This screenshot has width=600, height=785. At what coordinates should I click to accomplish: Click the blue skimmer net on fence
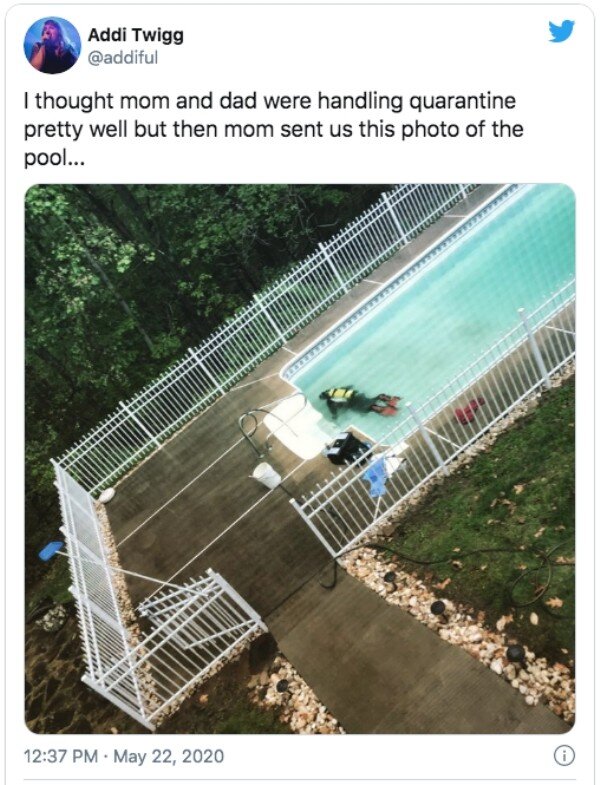[x=51, y=550]
